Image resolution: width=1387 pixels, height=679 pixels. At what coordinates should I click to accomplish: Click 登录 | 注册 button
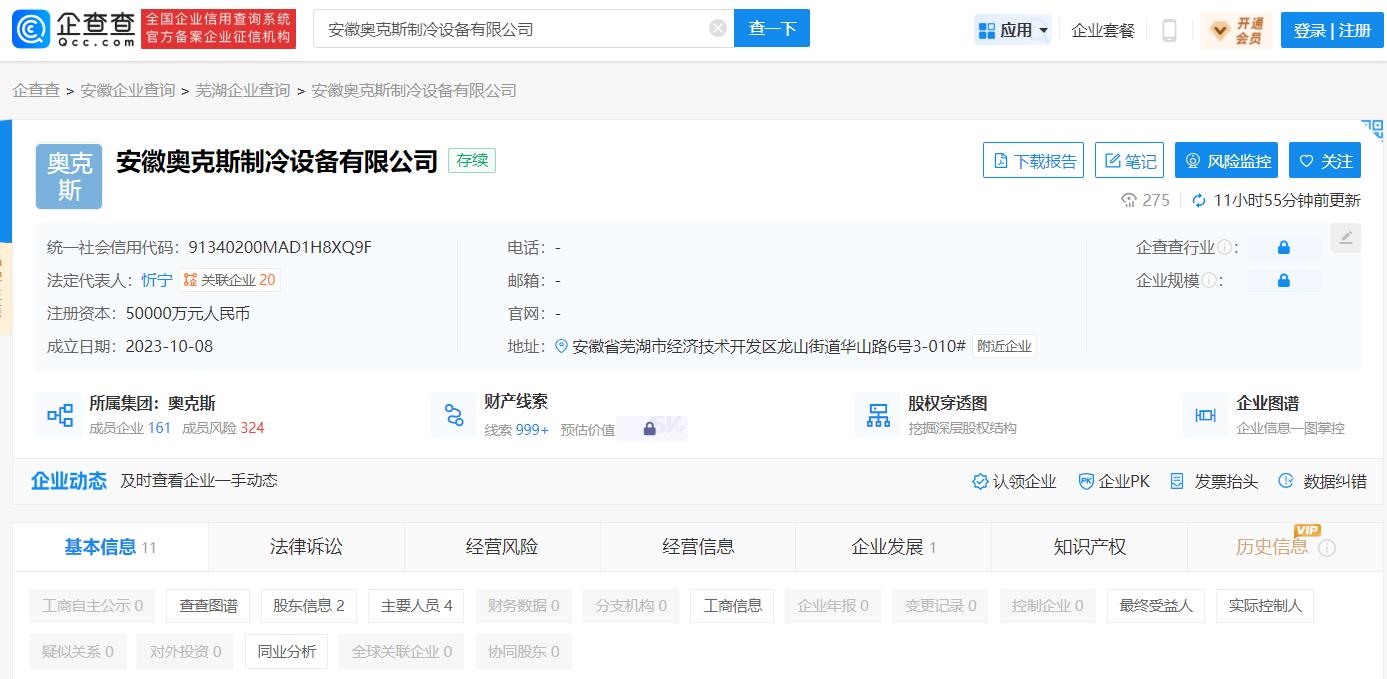pos(1332,30)
